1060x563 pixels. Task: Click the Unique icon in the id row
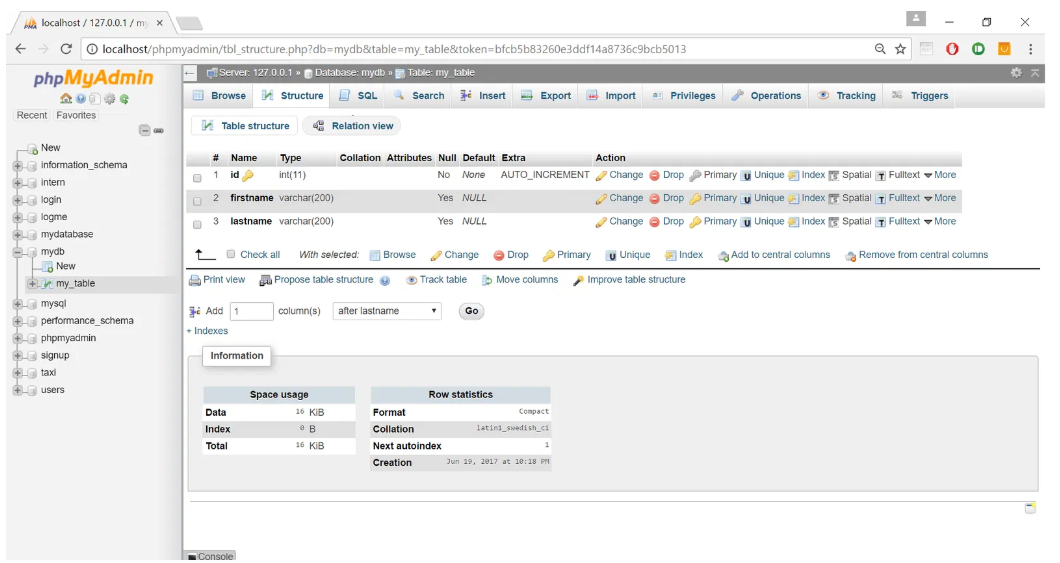point(747,176)
